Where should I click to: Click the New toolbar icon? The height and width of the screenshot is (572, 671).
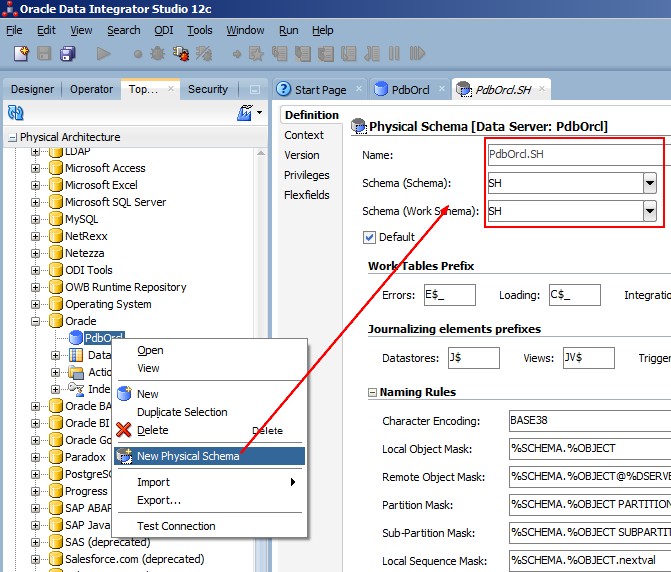point(19,53)
